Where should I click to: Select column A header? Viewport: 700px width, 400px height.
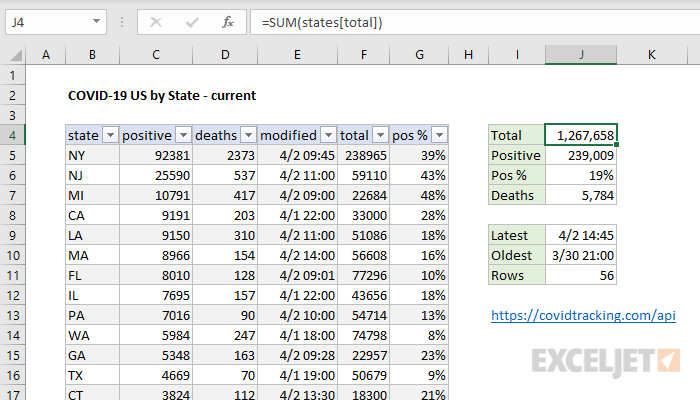pyautogui.click(x=46, y=55)
